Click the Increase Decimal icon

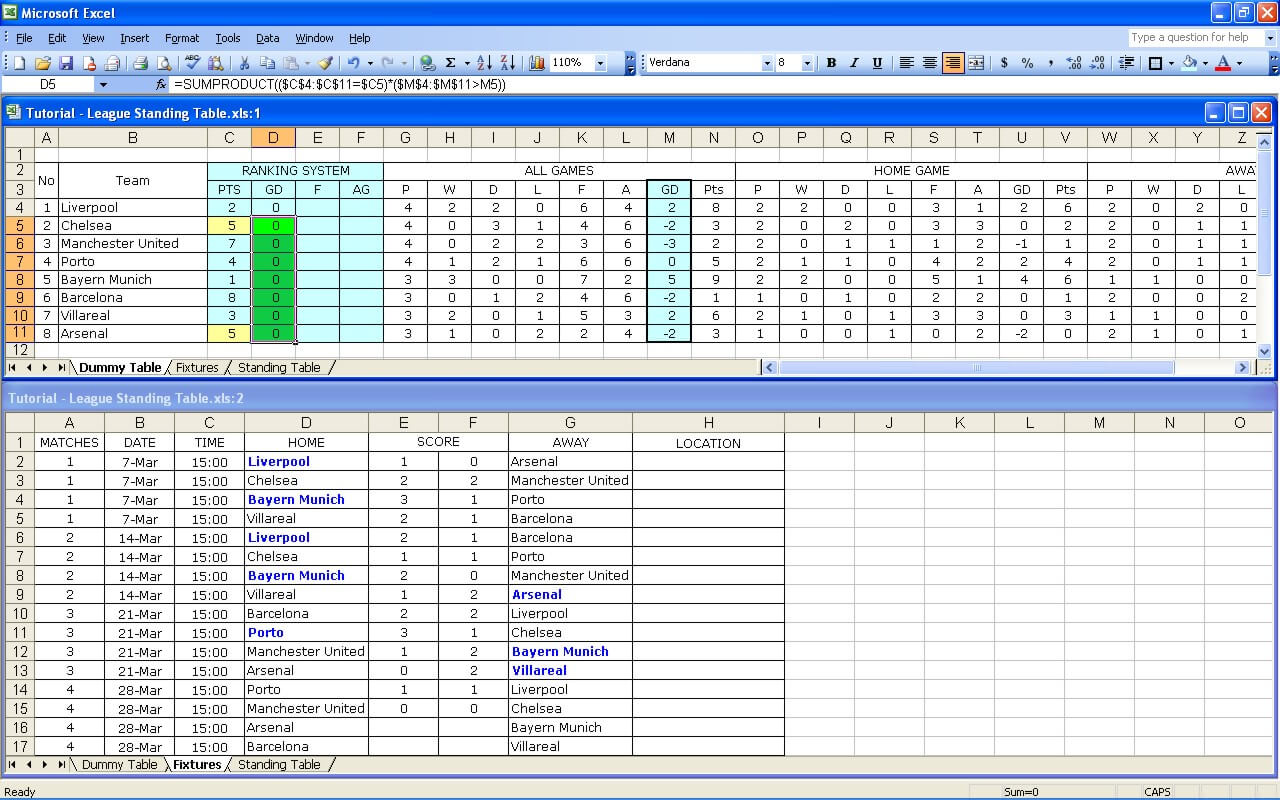tap(1074, 63)
